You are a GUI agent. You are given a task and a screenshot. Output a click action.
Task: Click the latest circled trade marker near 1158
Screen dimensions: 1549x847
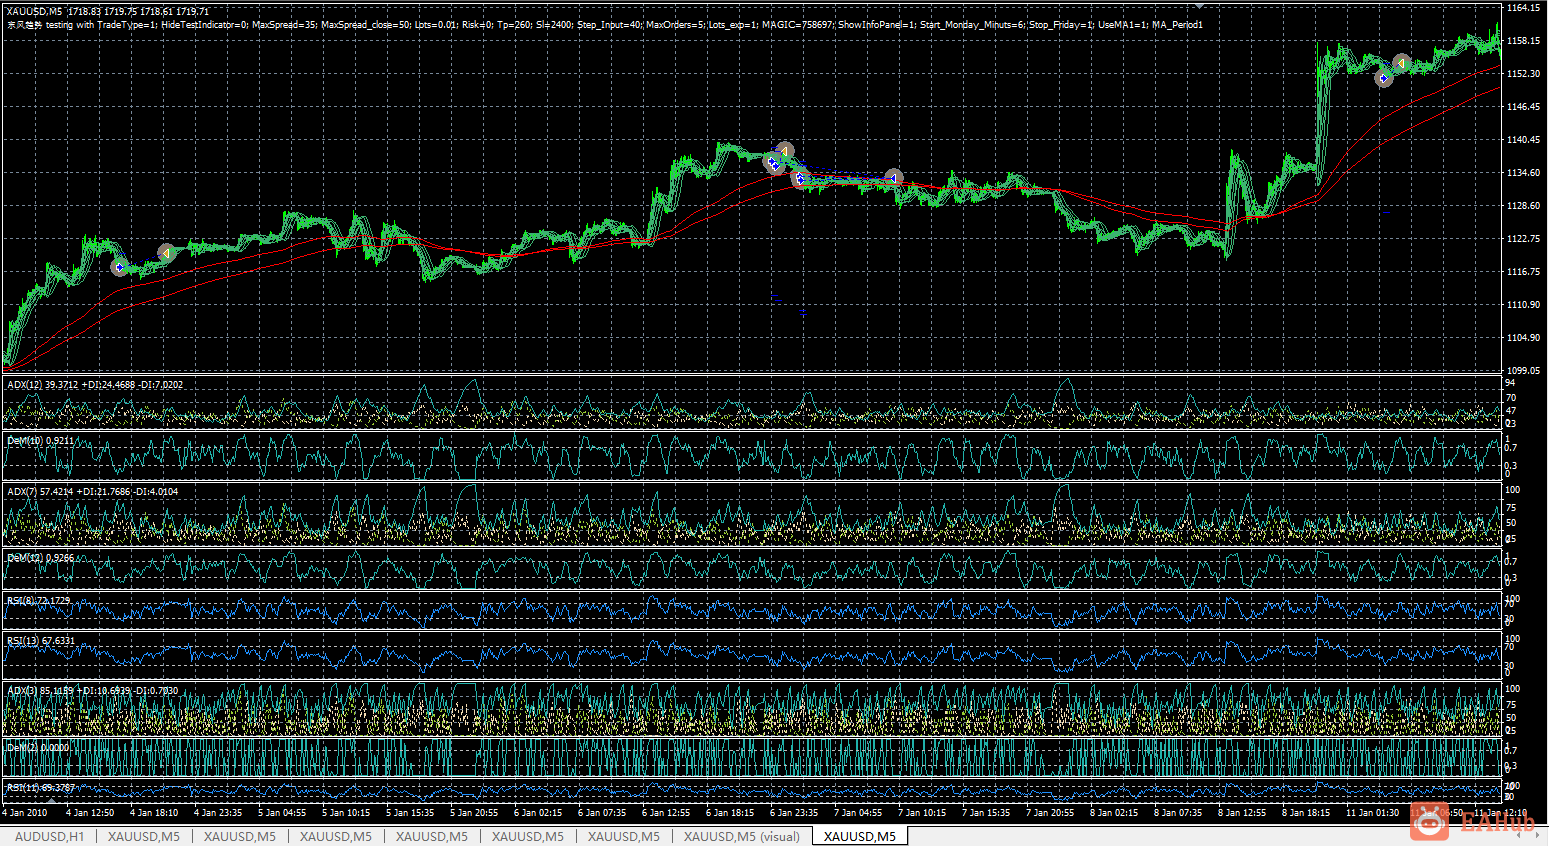point(1402,63)
